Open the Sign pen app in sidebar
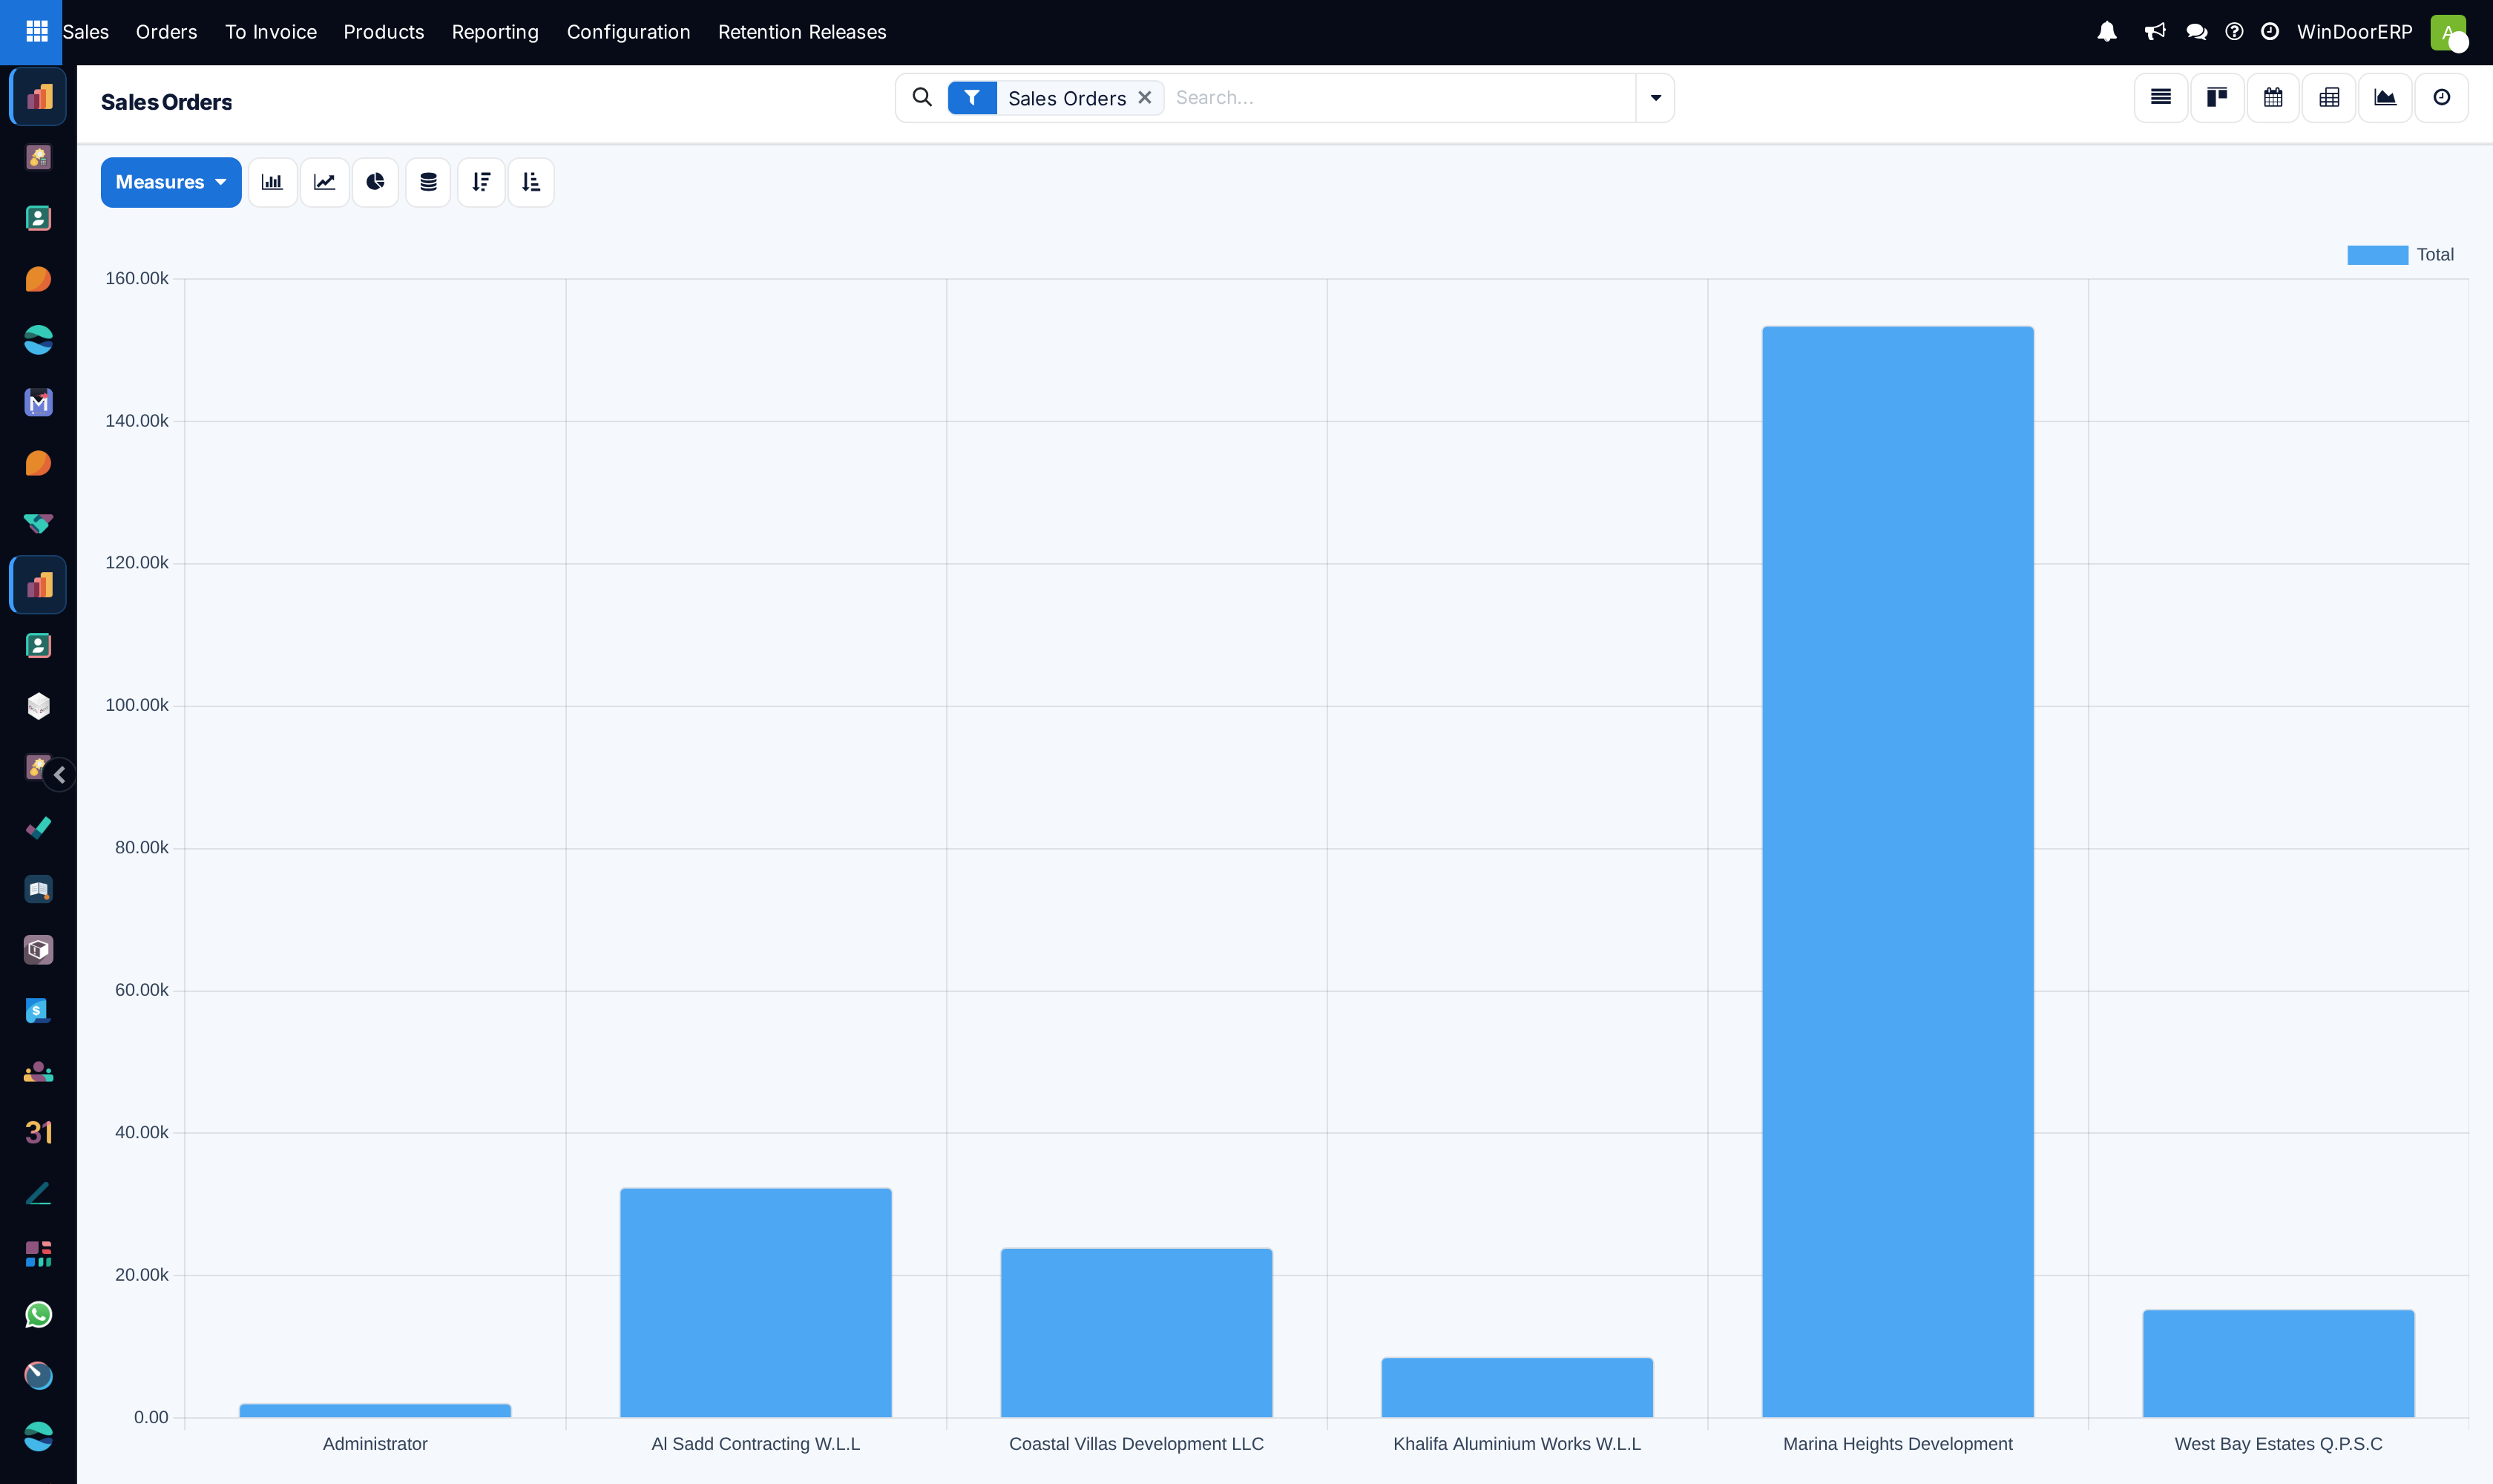 pyautogui.click(x=38, y=1193)
